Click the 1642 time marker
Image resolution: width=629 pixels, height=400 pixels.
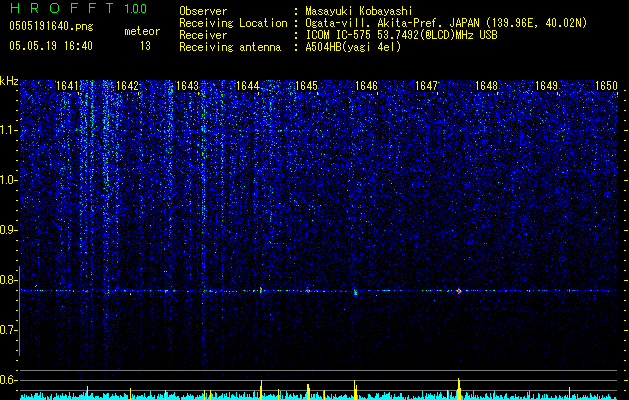click(x=127, y=86)
